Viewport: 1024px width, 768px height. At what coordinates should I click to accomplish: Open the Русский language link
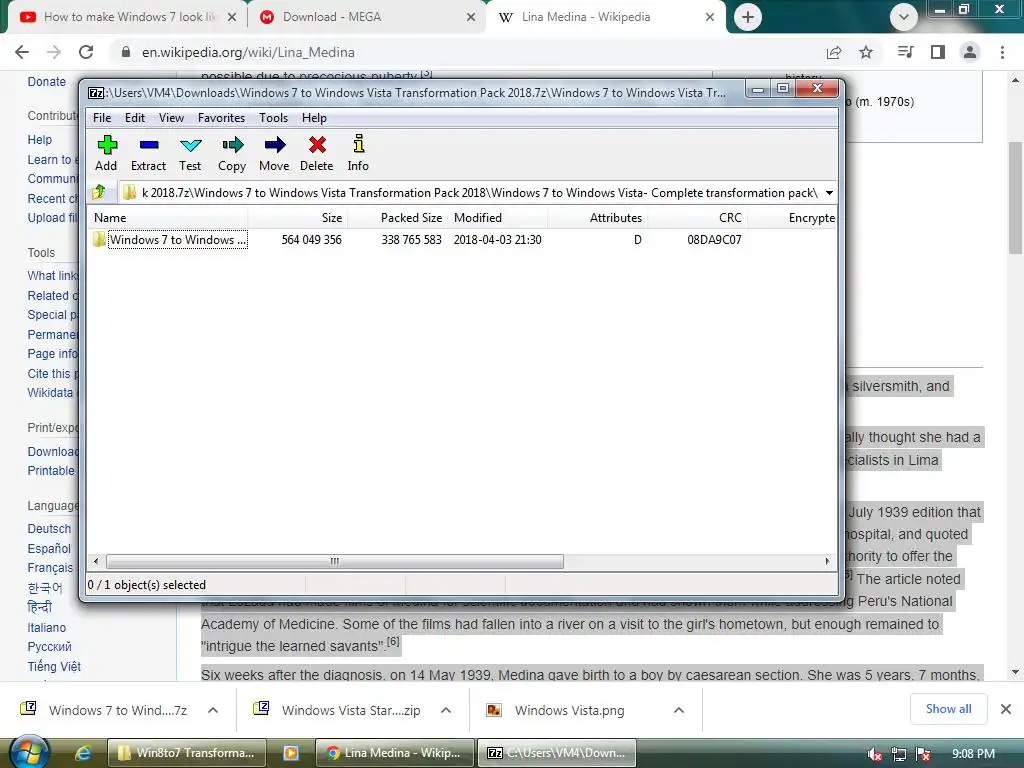tap(50, 647)
